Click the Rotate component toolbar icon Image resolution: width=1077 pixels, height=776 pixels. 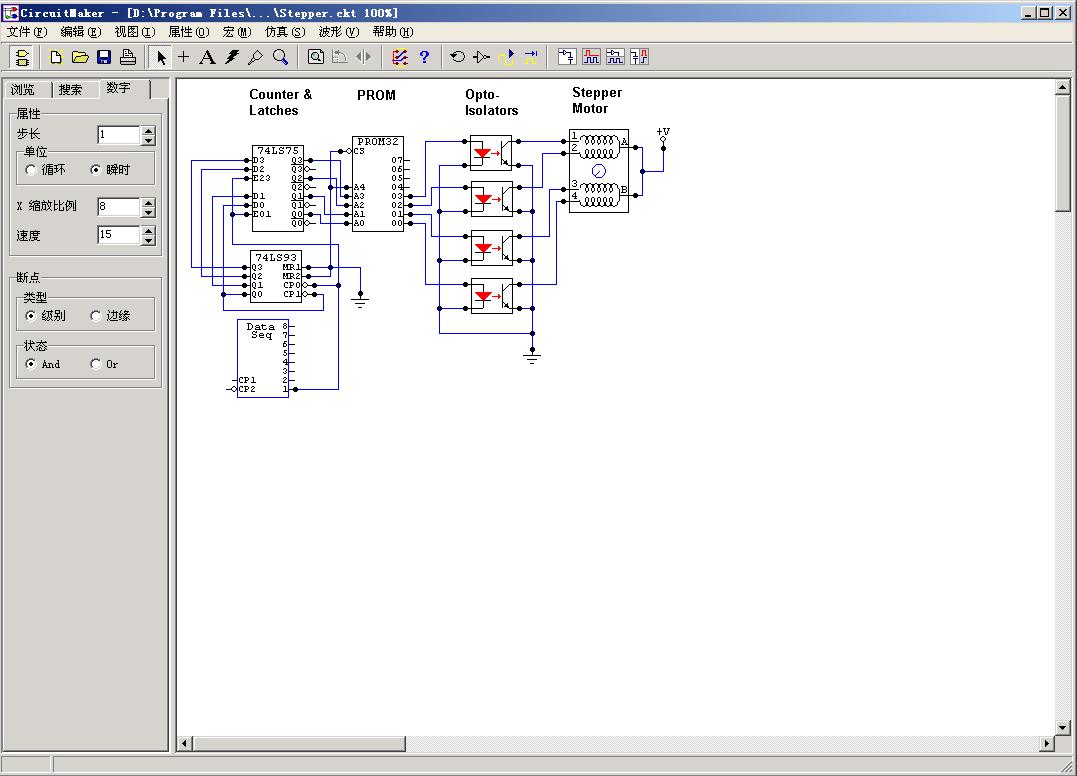pos(457,57)
